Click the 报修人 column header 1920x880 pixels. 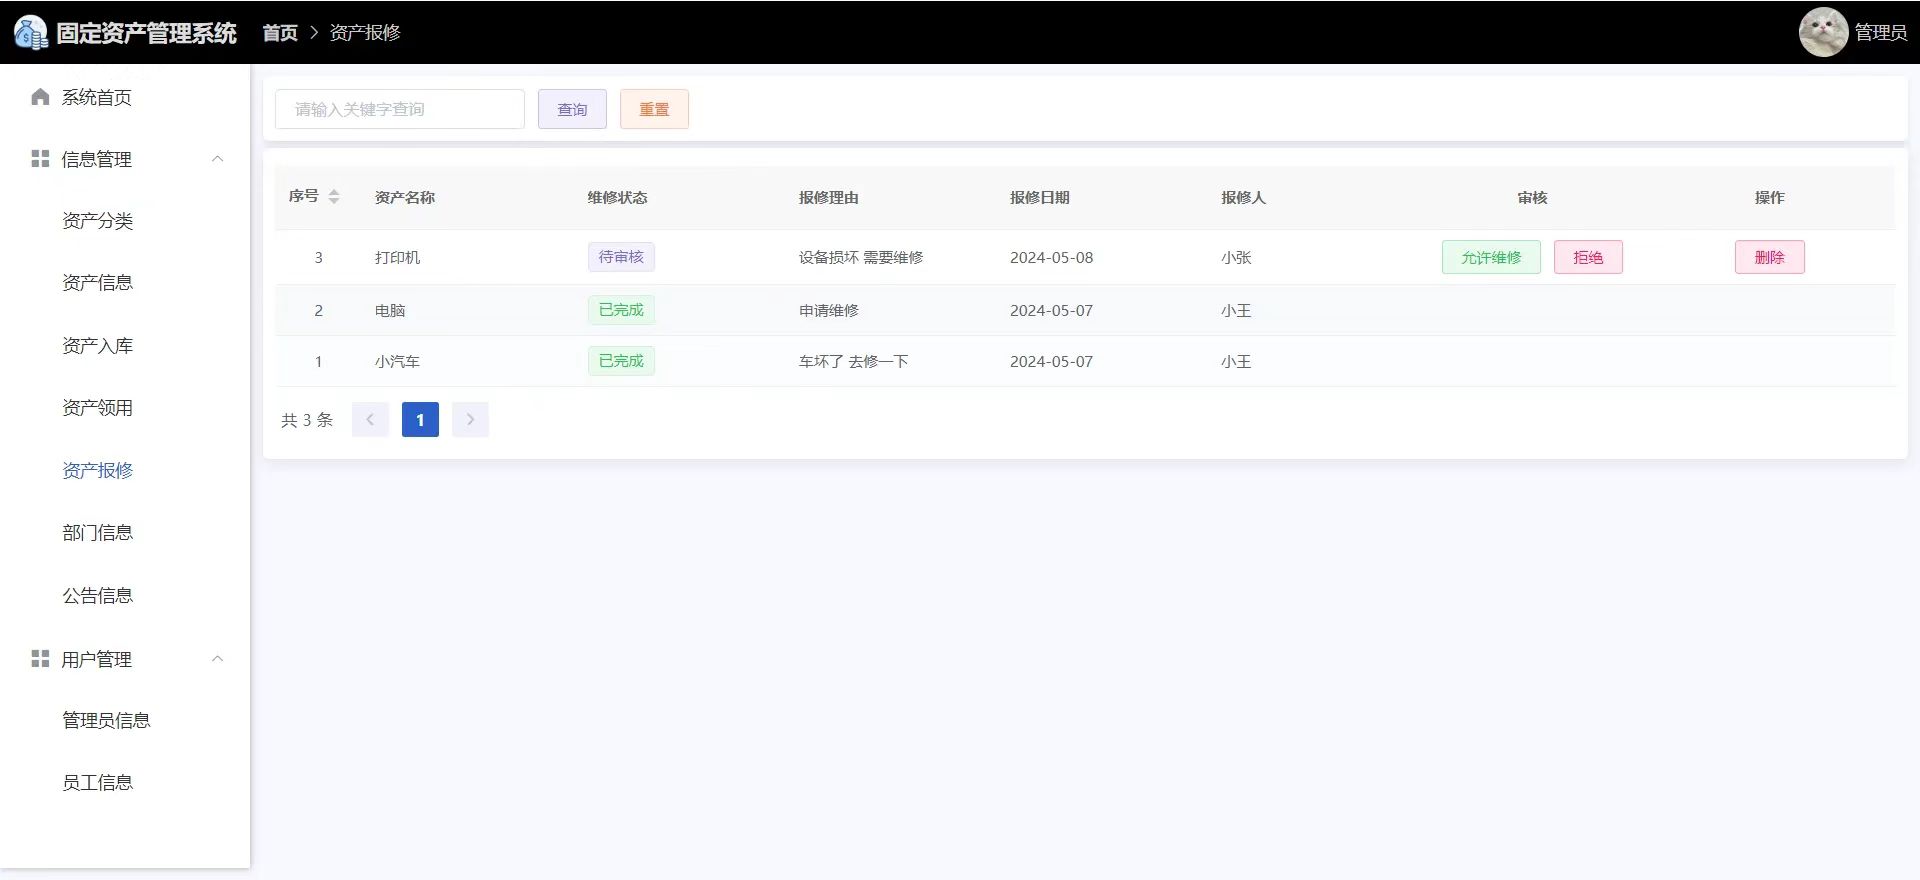pos(1243,197)
